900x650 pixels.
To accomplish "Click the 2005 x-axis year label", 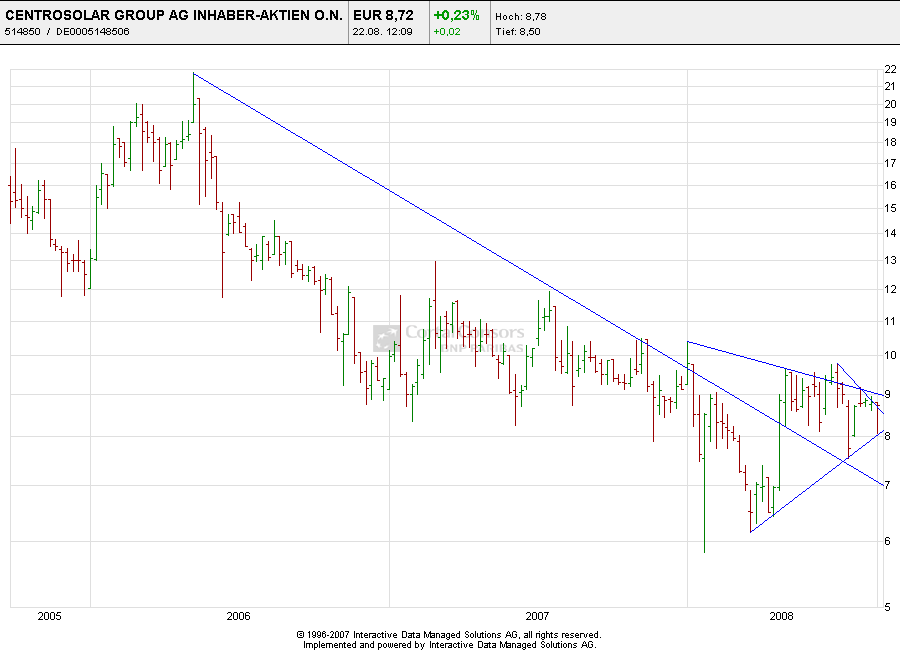I will coord(49,616).
